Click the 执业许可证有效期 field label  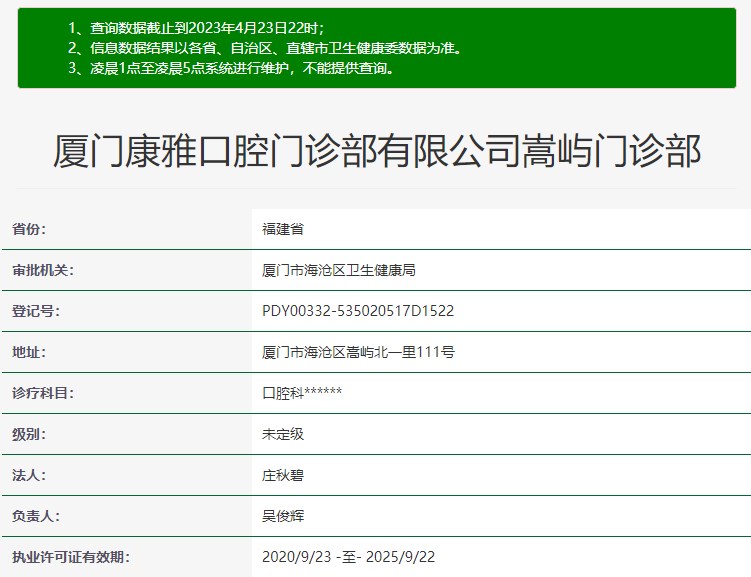click(x=71, y=557)
